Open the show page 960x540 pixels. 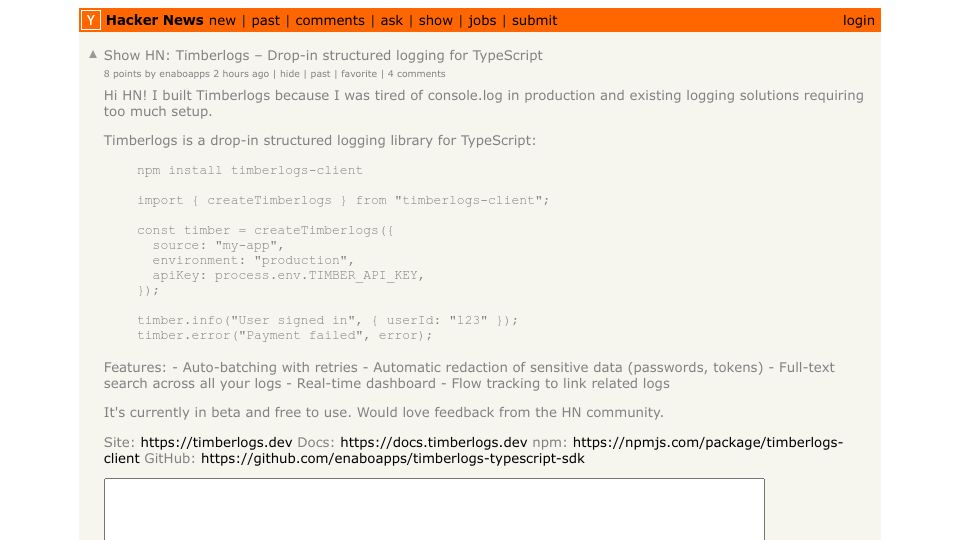pos(436,20)
